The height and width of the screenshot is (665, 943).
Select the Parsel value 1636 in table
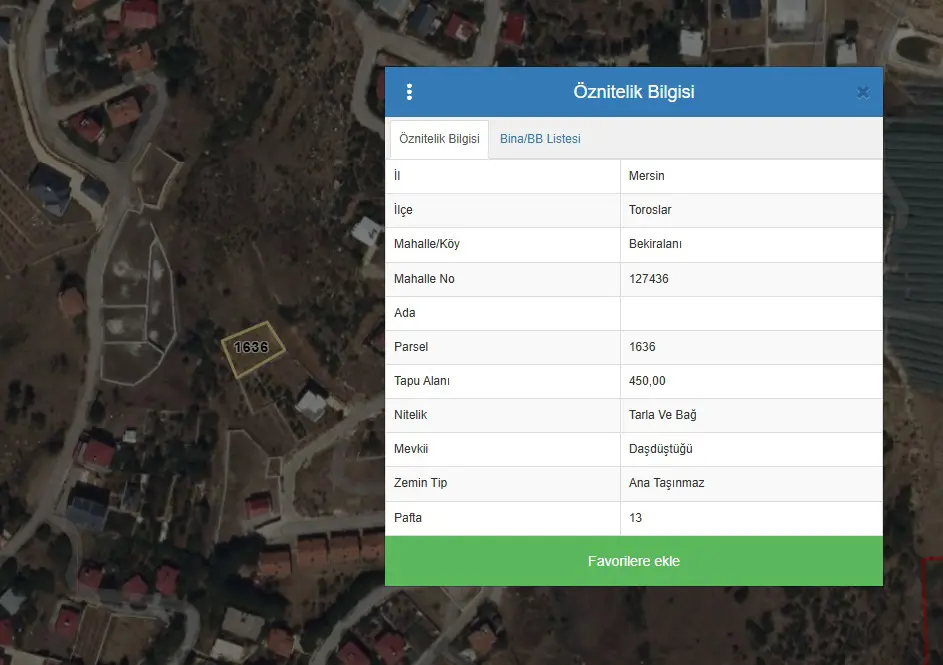pyautogui.click(x=642, y=347)
